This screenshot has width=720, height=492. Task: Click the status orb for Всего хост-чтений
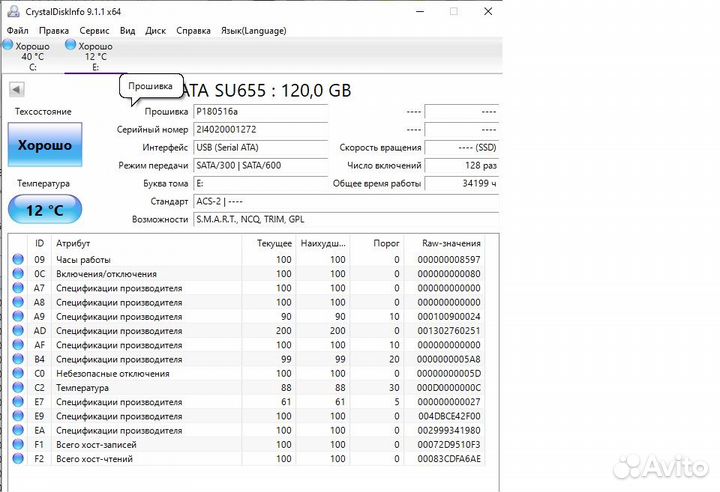[18, 459]
